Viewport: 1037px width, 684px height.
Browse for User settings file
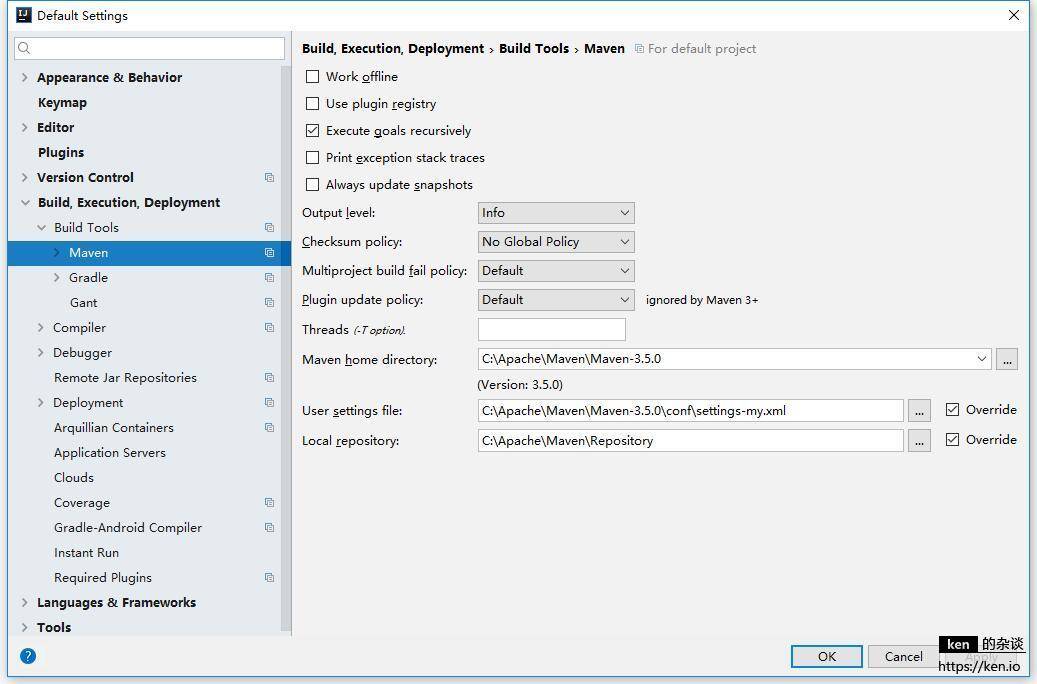click(x=919, y=411)
